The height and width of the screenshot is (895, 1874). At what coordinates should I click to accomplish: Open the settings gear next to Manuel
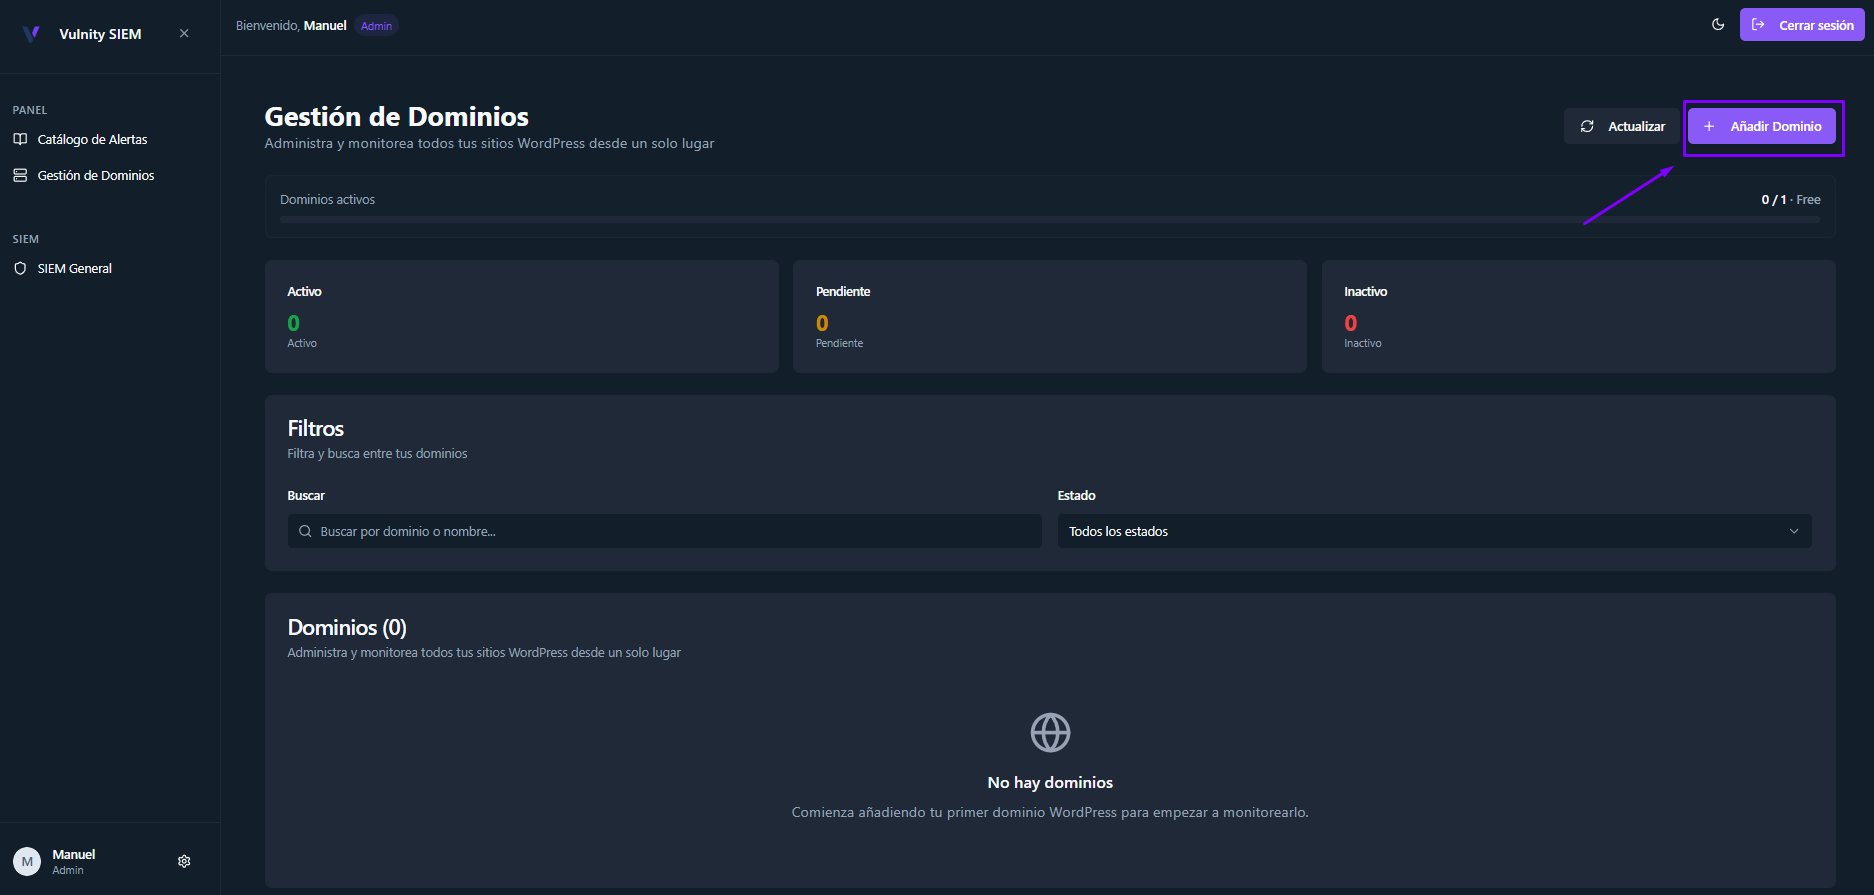pyautogui.click(x=184, y=861)
